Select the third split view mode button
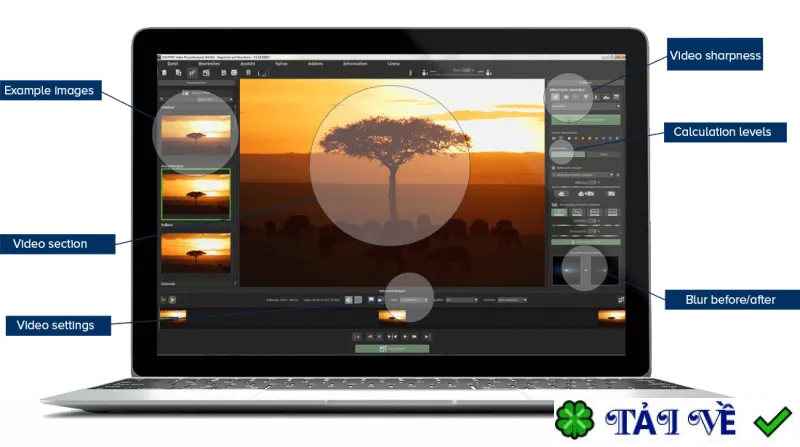The image size is (800, 447). click(x=594, y=212)
